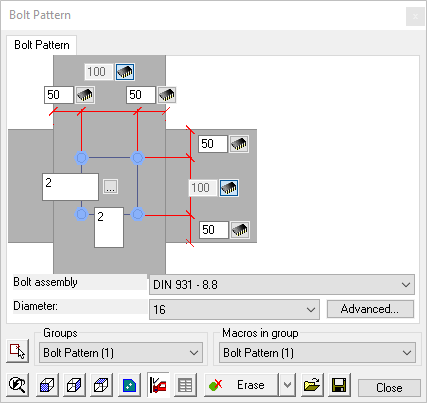Toggle the vertical 100 spacing chip button
The image size is (427, 403).
tap(229, 188)
